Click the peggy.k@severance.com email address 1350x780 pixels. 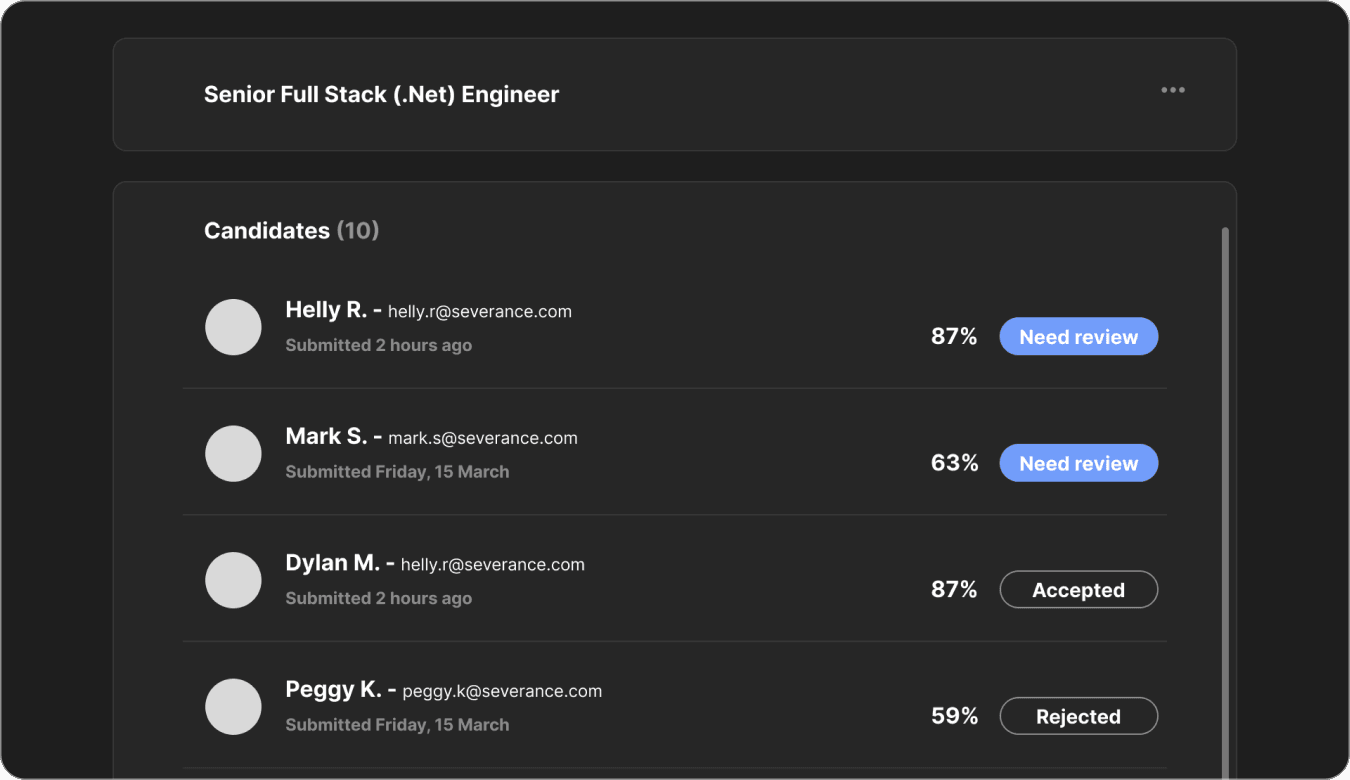click(x=502, y=691)
